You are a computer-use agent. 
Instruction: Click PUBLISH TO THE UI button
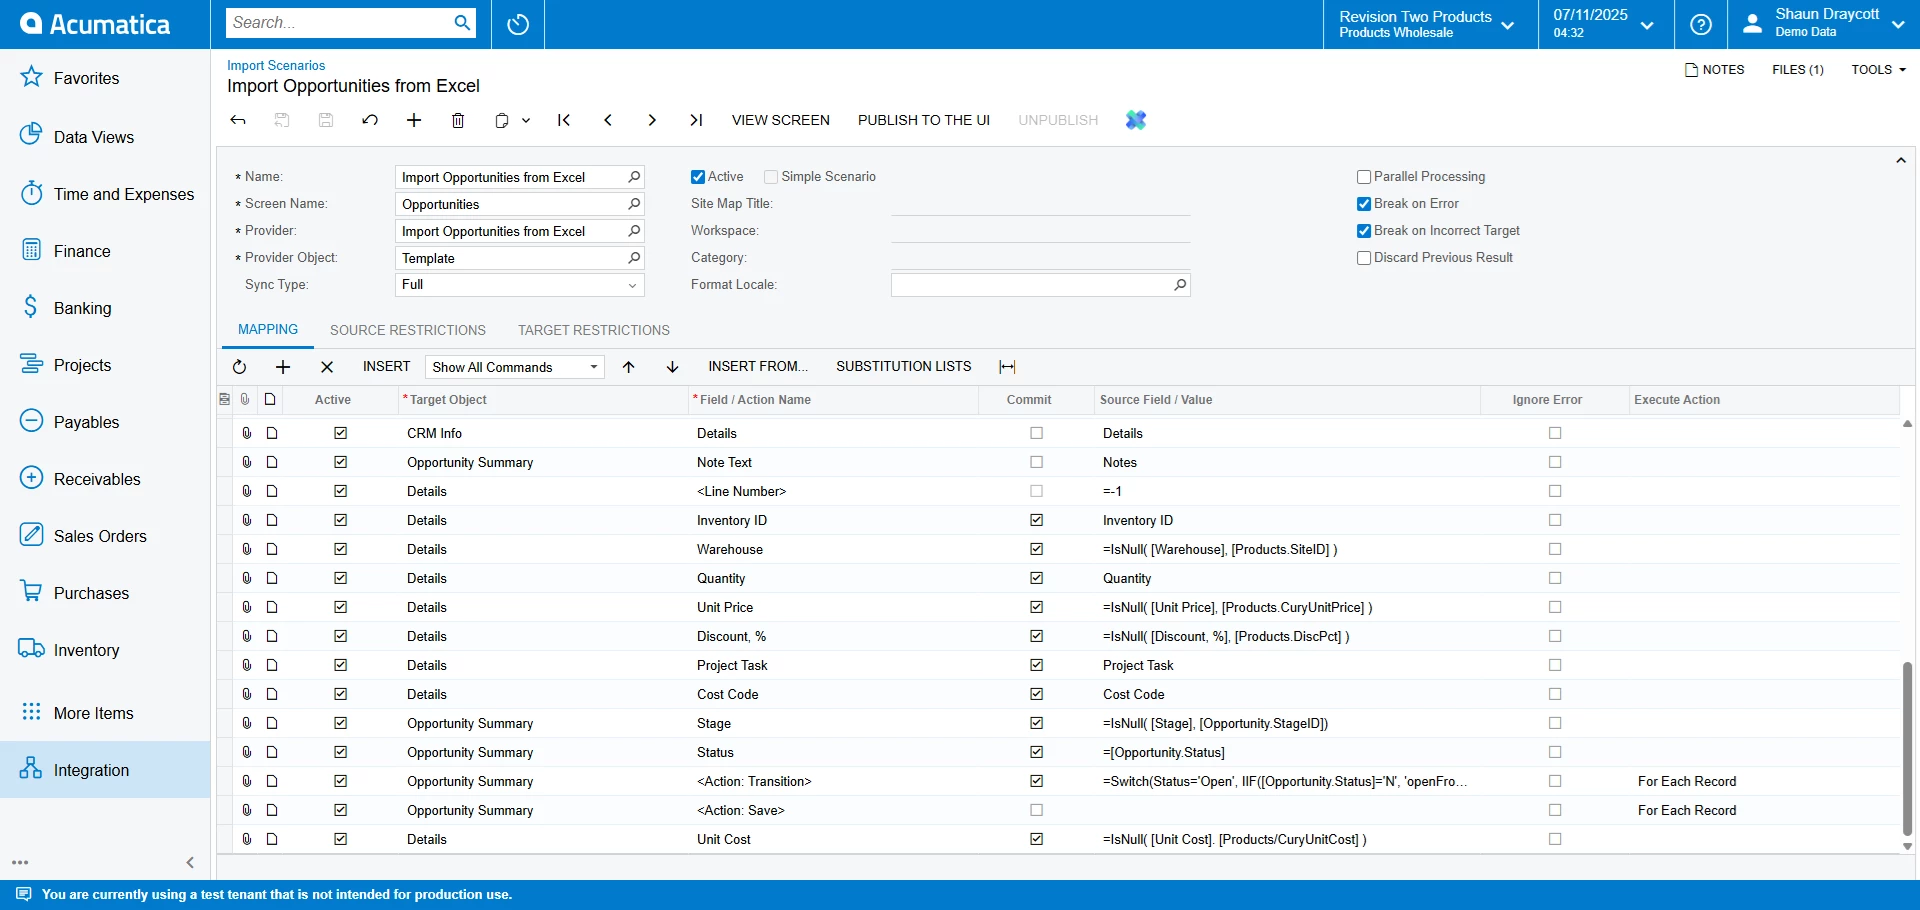coord(924,120)
